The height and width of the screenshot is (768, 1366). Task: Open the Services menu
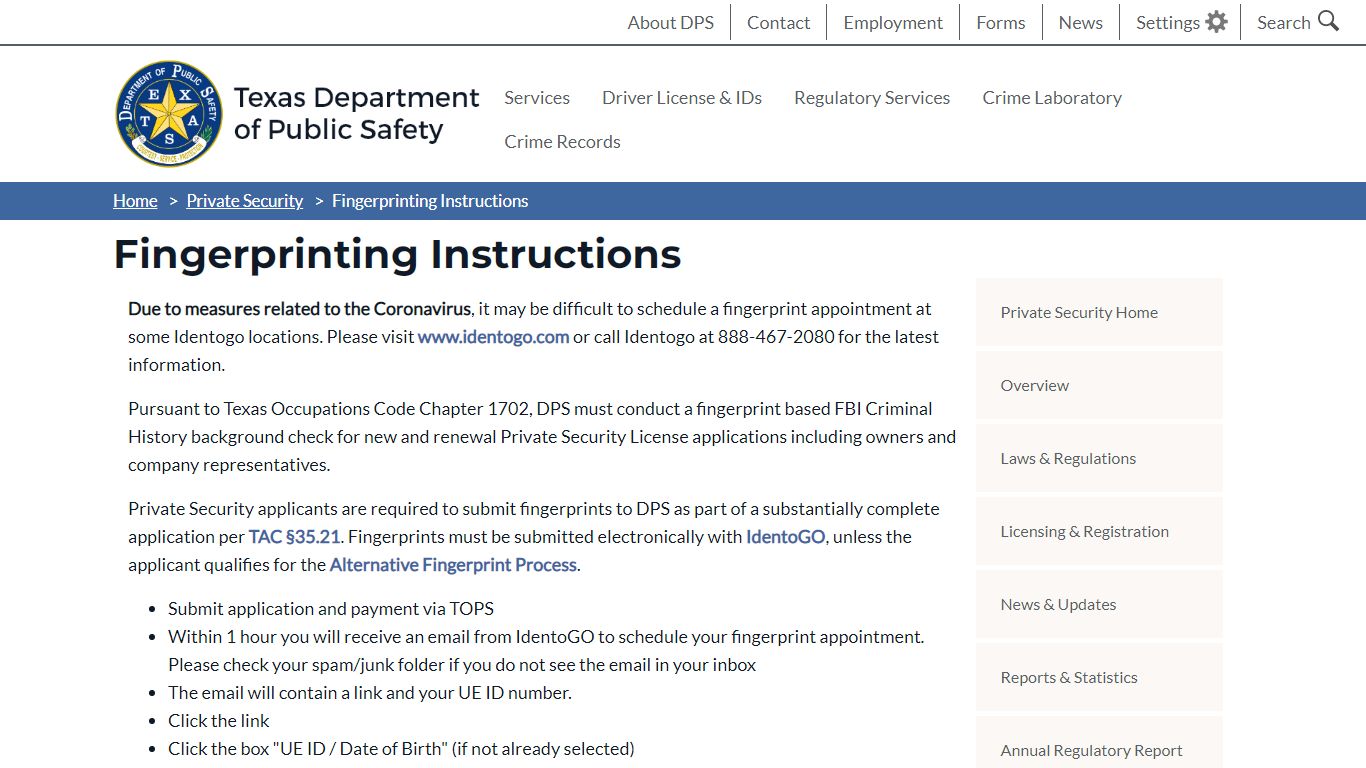(537, 97)
